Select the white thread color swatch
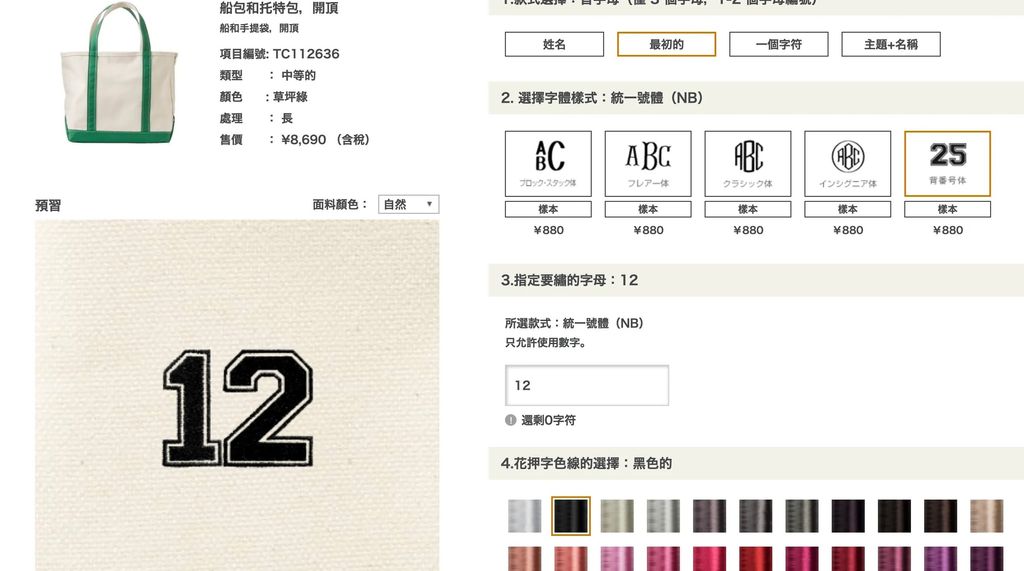Viewport: 1024px width, 571px height. [x=524, y=516]
